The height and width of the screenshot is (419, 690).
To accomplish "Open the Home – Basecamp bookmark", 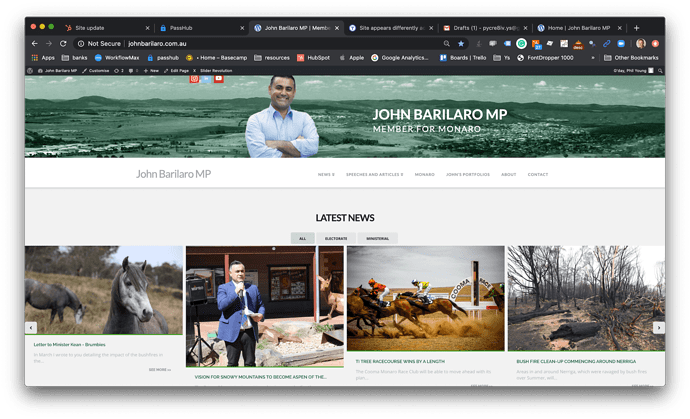I will (217, 58).
